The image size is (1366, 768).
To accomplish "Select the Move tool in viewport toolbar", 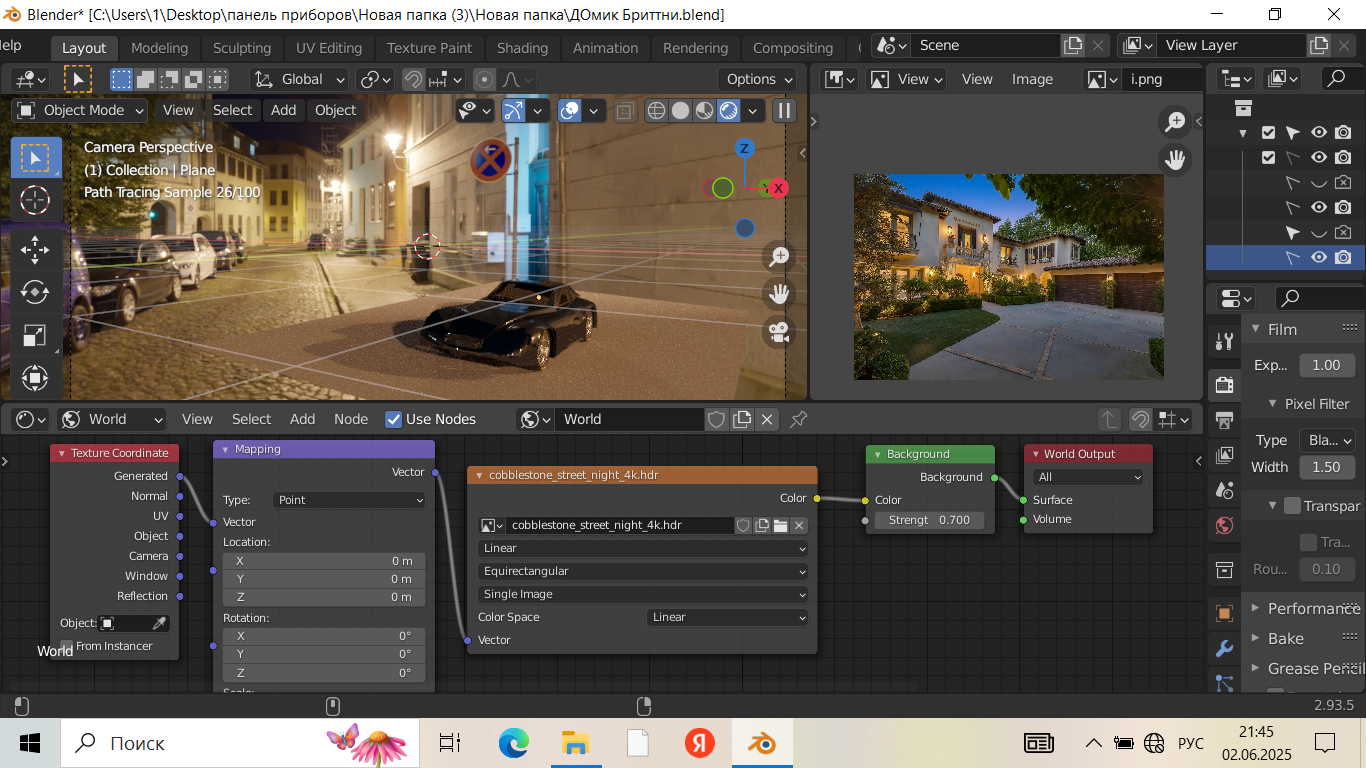I will [x=35, y=248].
